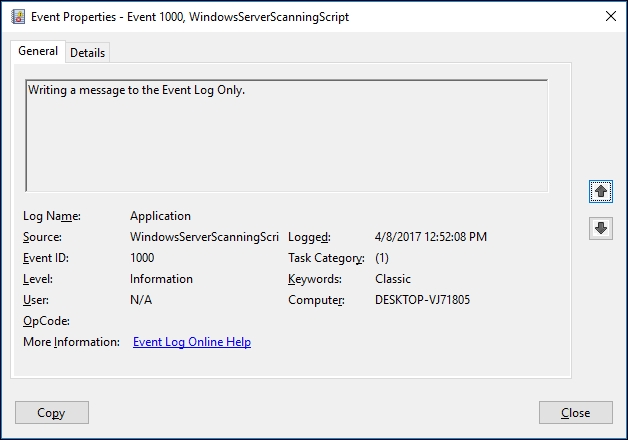628x440 pixels.
Task: Click the message text 'Writing a message to the Event Log Only.'
Action: click(136, 90)
